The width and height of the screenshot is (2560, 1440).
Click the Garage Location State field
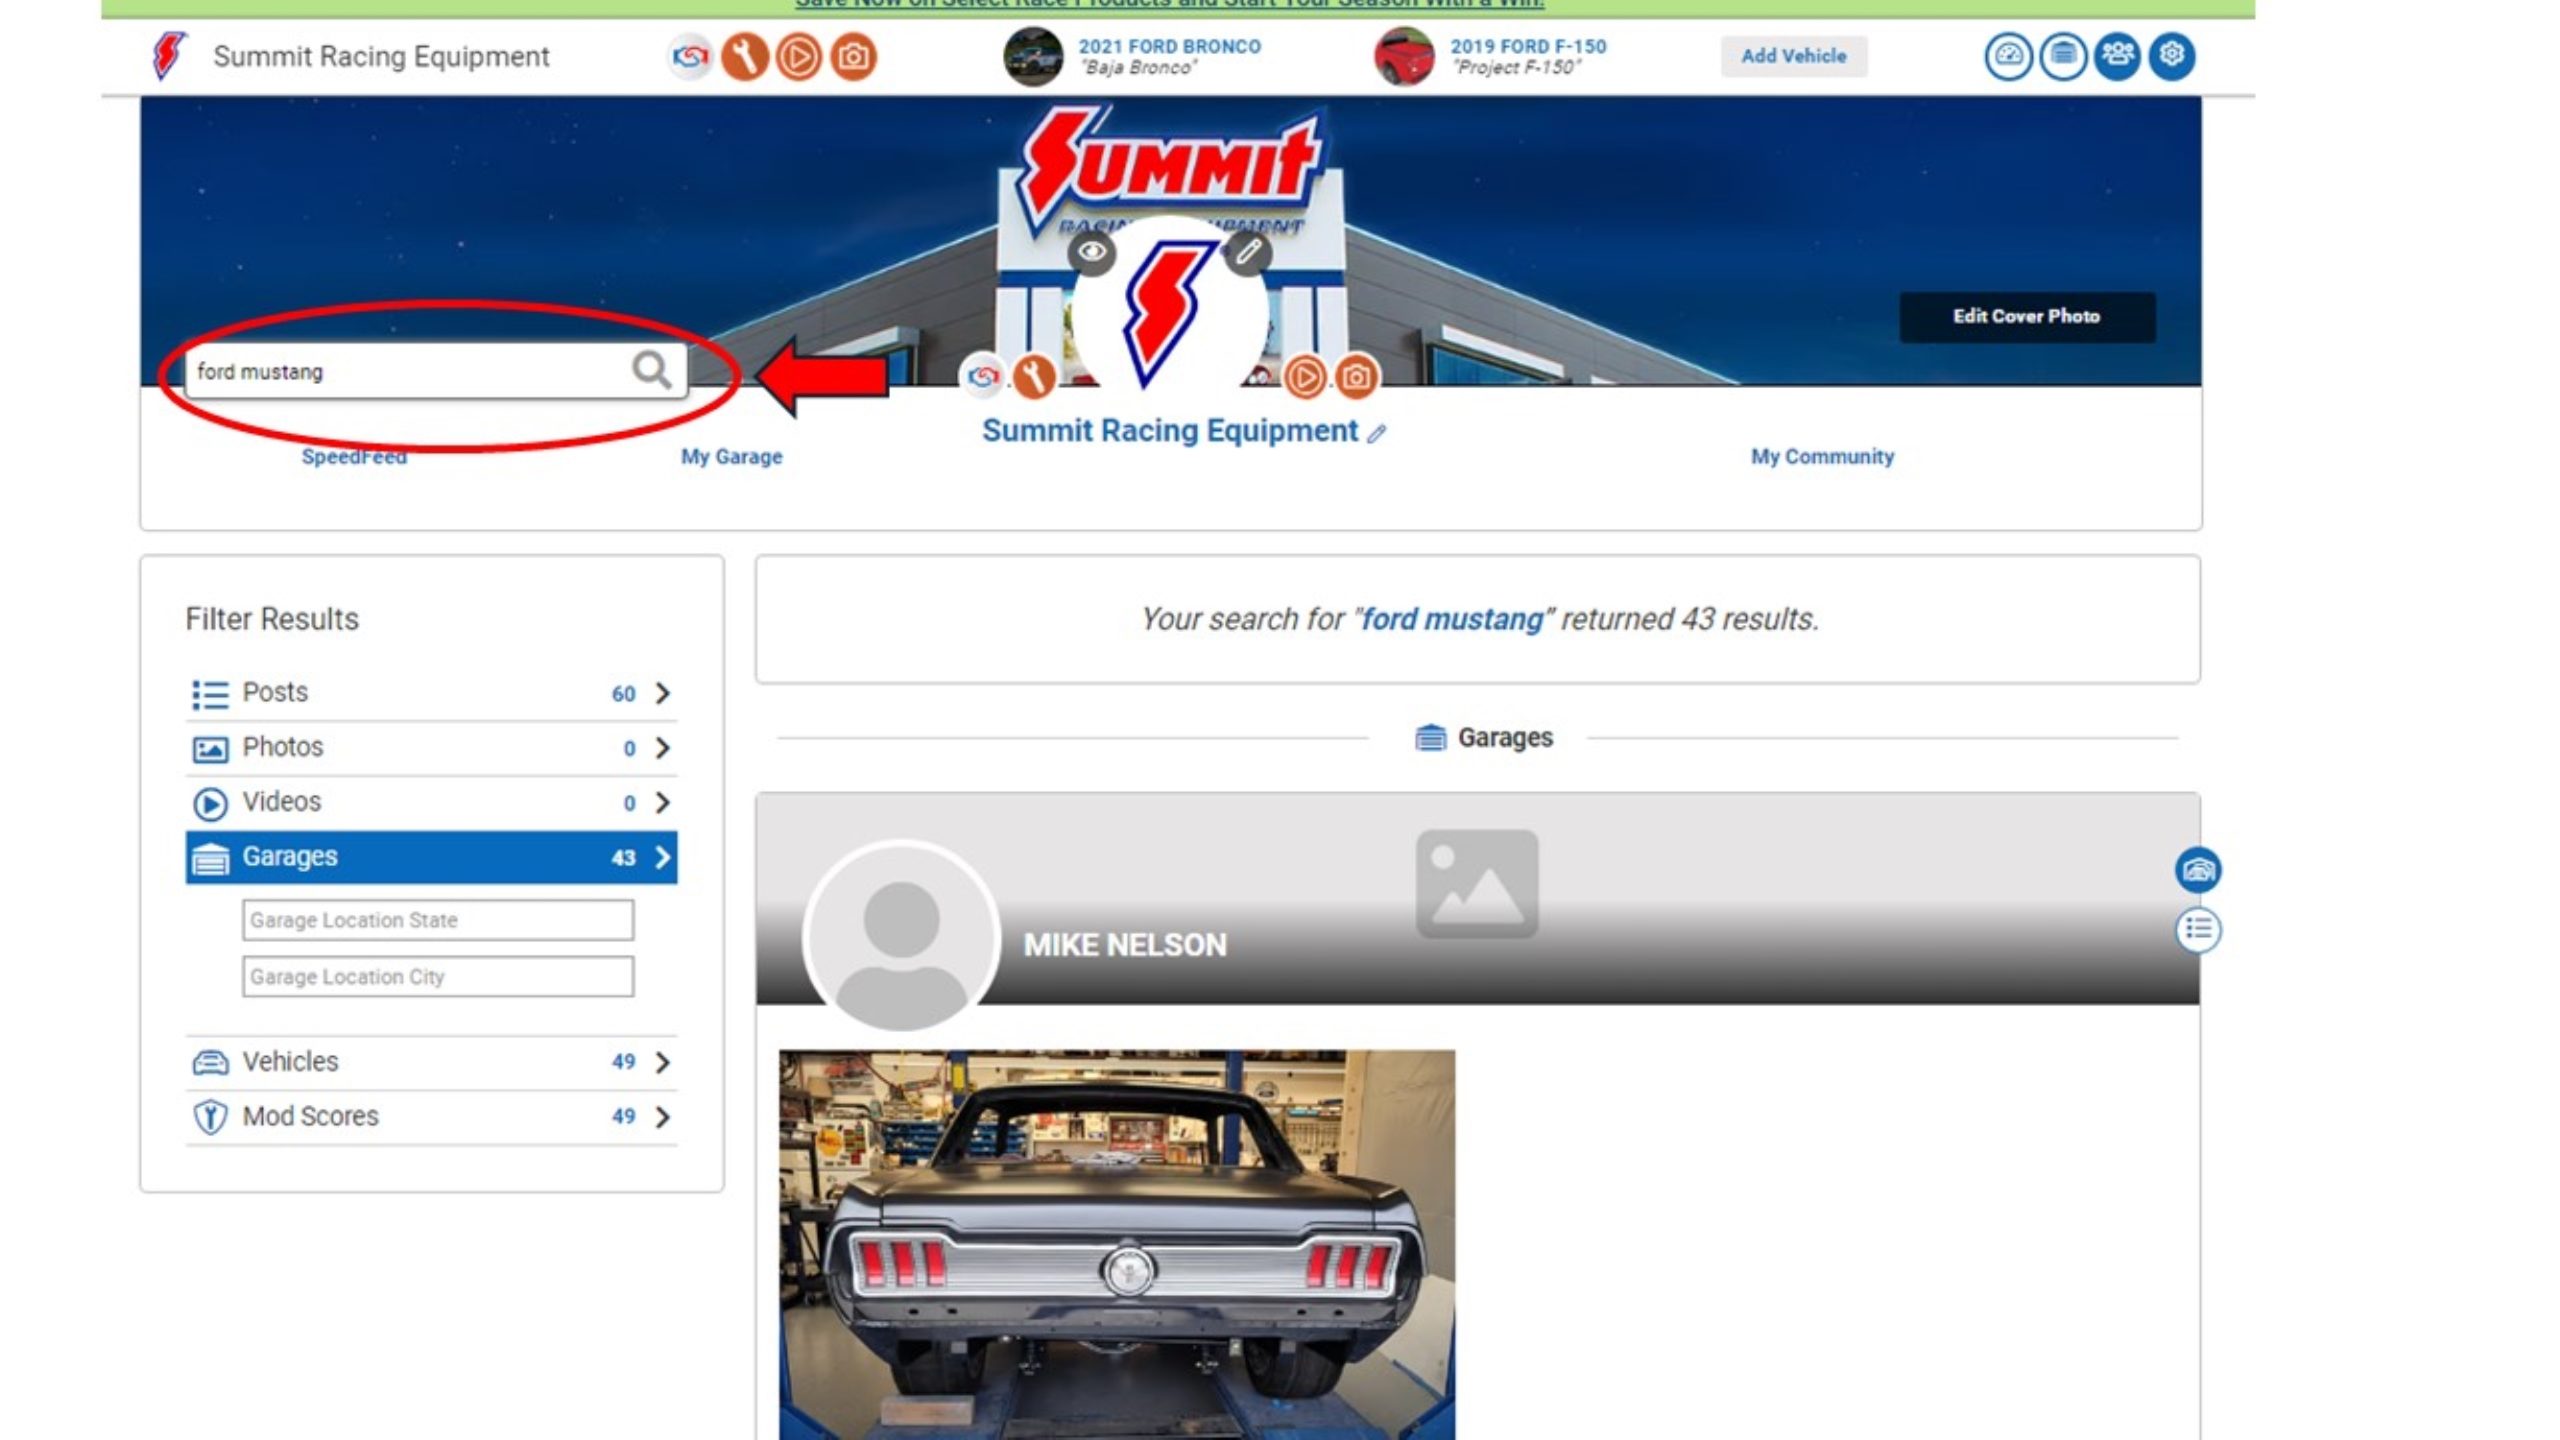[437, 920]
